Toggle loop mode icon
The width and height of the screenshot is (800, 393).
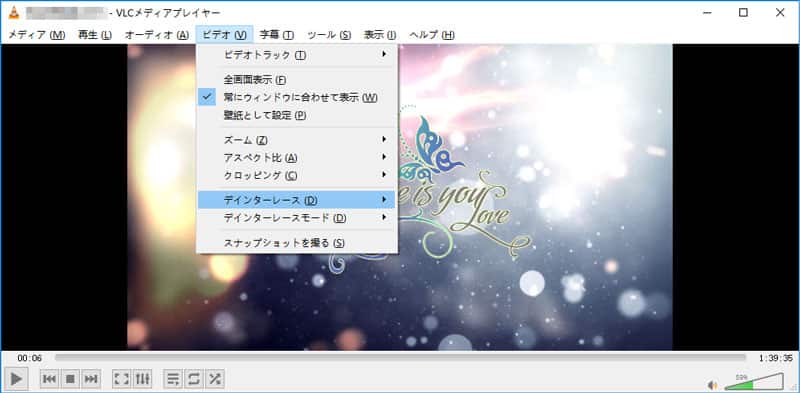coord(194,379)
